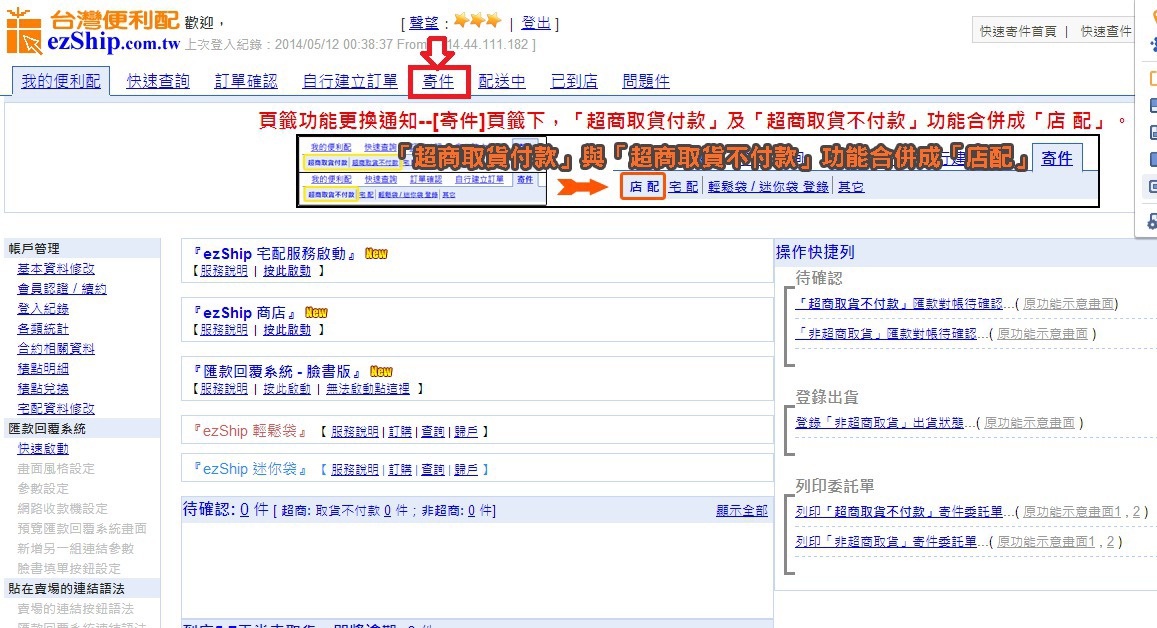This screenshot has height=628, width=1157.
Task: View 原功能示意畫面 beside 登錄「非超商取貨」出貨狀態
Action: tap(1030, 423)
